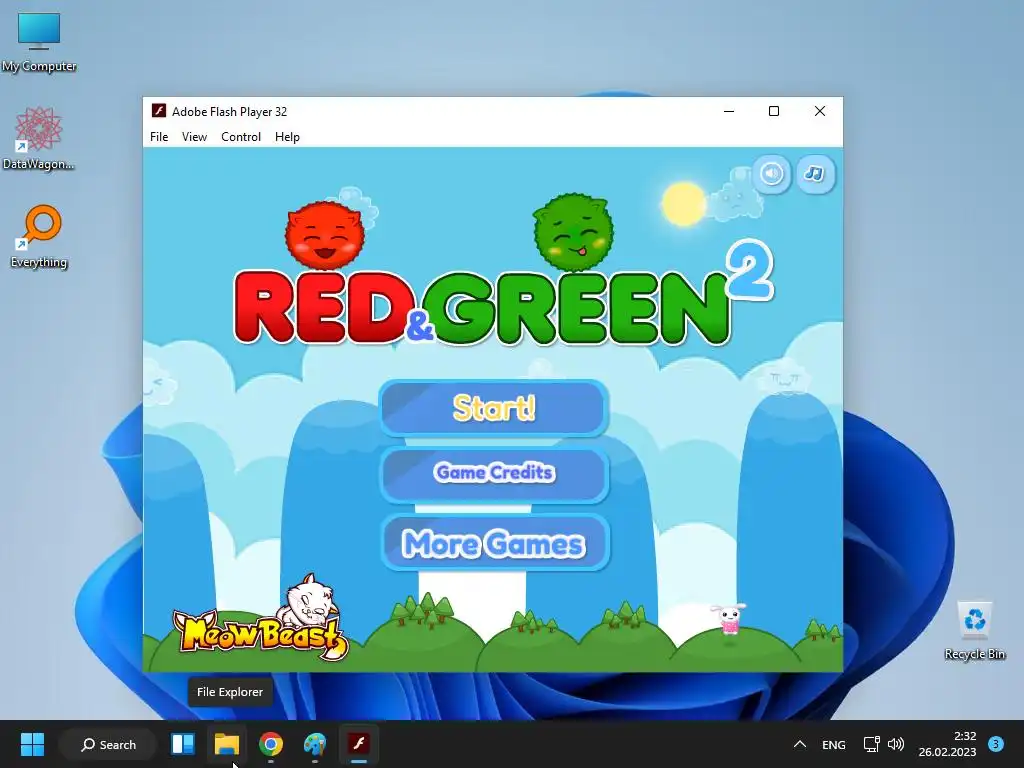This screenshot has height=768, width=1024.
Task: Open Google Chrome from the taskbar
Action: tap(271, 744)
